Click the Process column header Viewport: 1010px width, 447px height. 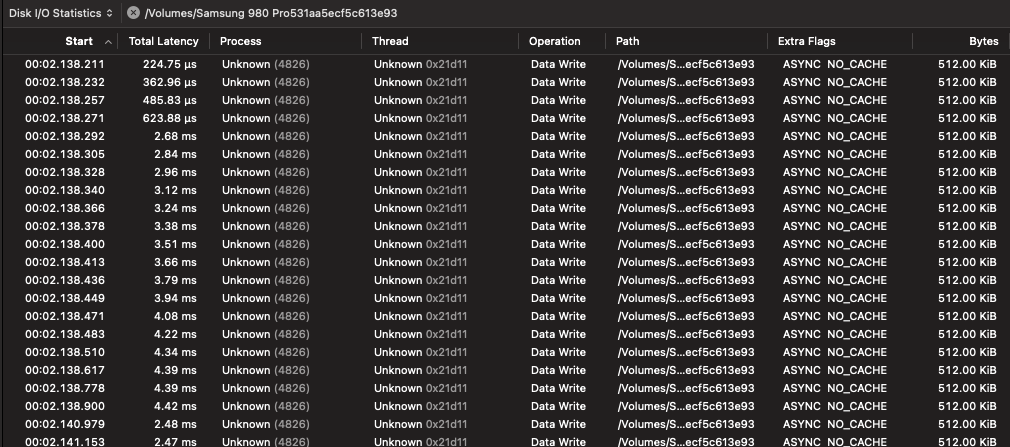(241, 41)
